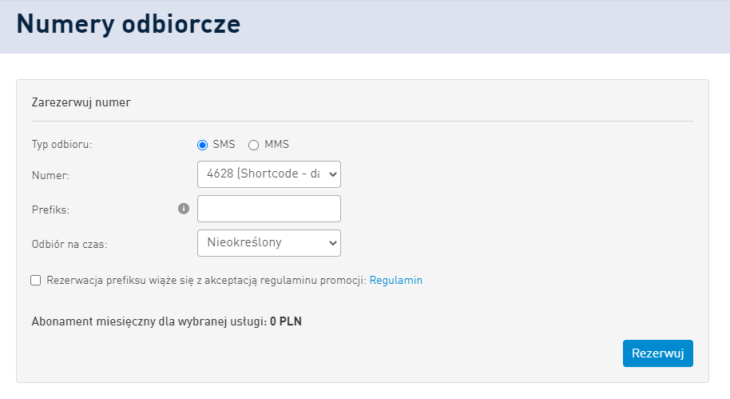Click the Numery odbiorcze heading

[128, 24]
